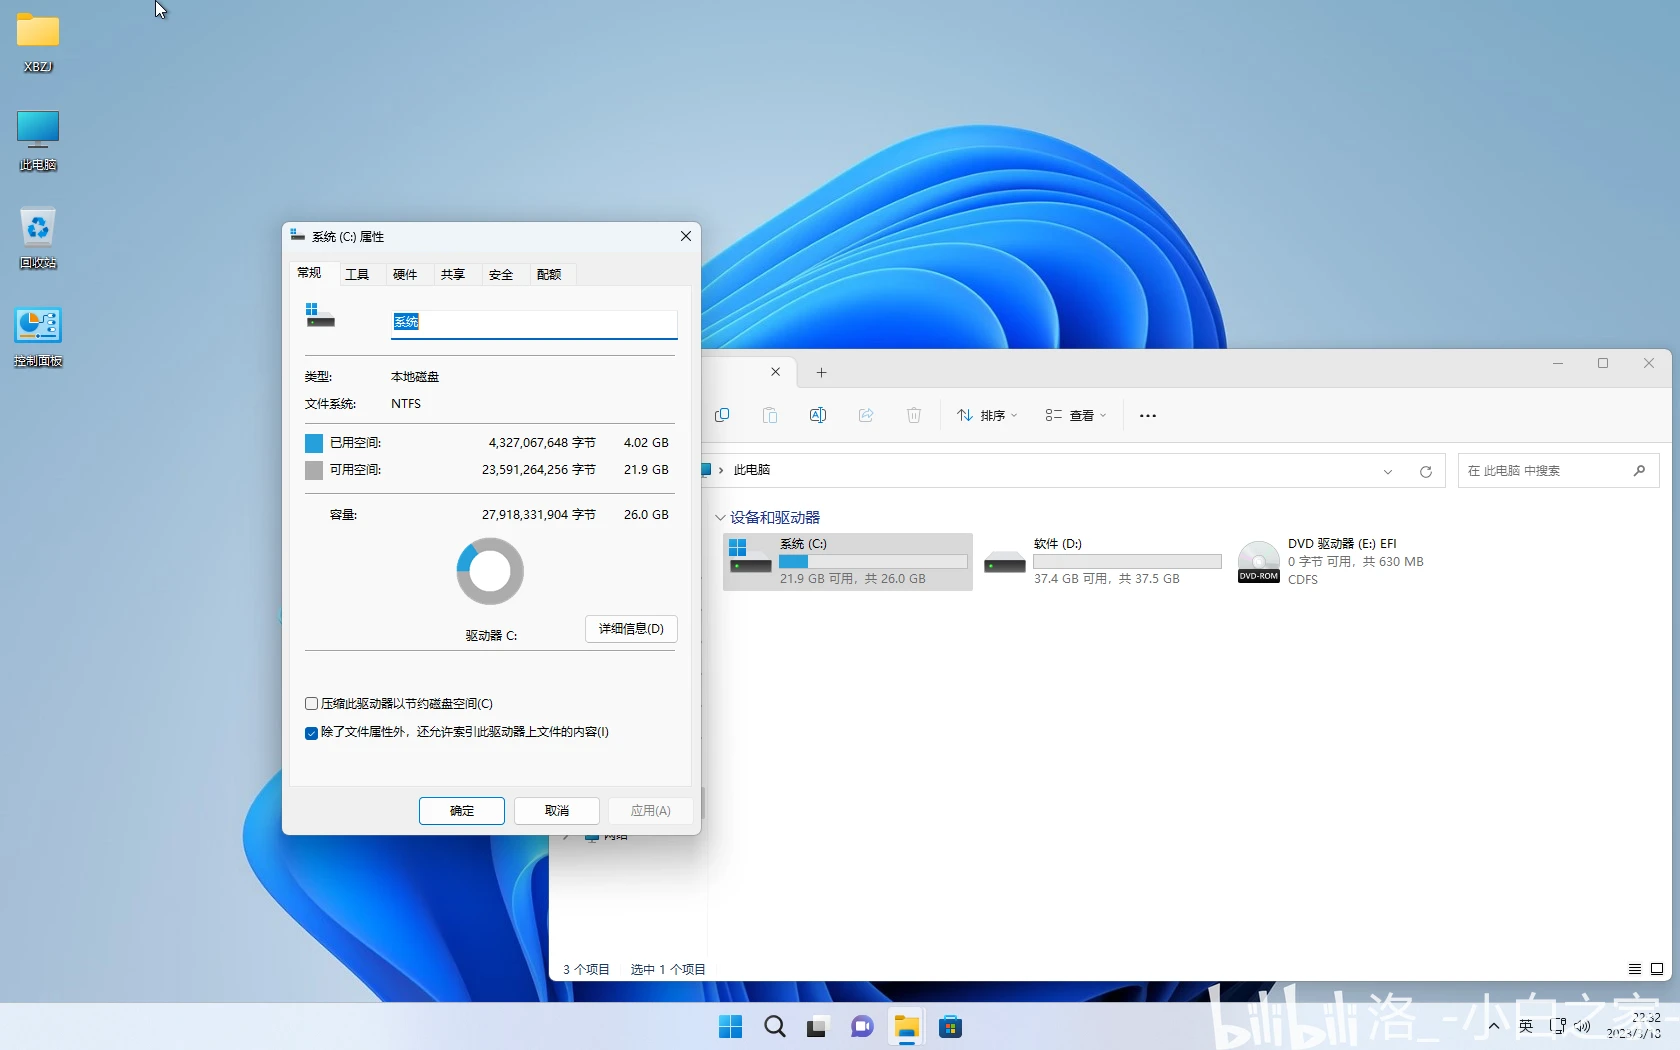The width and height of the screenshot is (1680, 1050).
Task: Open the Windows Start button
Action: pyautogui.click(x=730, y=1027)
